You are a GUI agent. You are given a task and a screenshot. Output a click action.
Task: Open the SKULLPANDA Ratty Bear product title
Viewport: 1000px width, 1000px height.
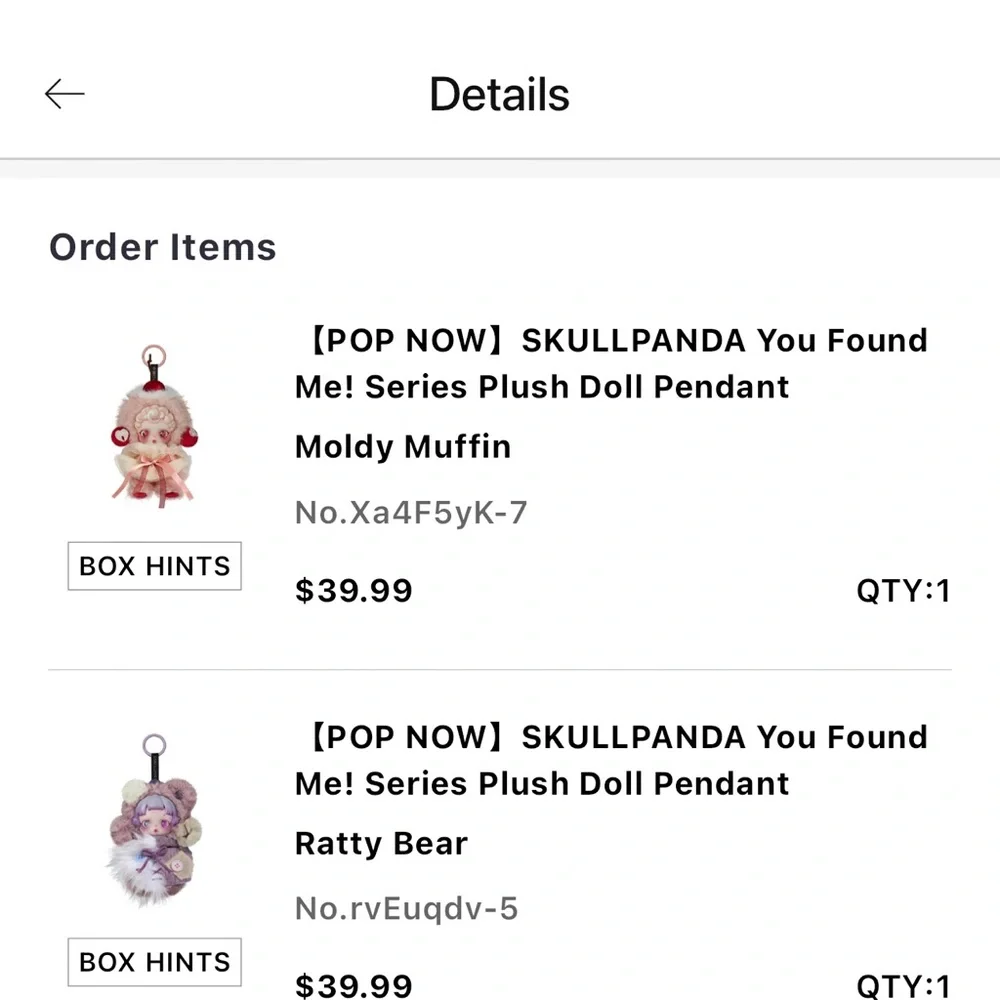pyautogui.click(x=610, y=760)
